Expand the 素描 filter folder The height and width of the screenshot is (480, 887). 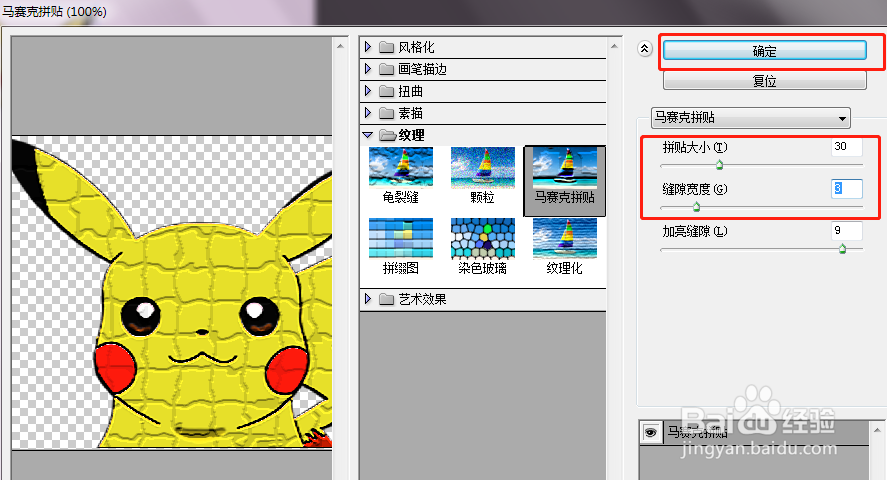tap(368, 113)
